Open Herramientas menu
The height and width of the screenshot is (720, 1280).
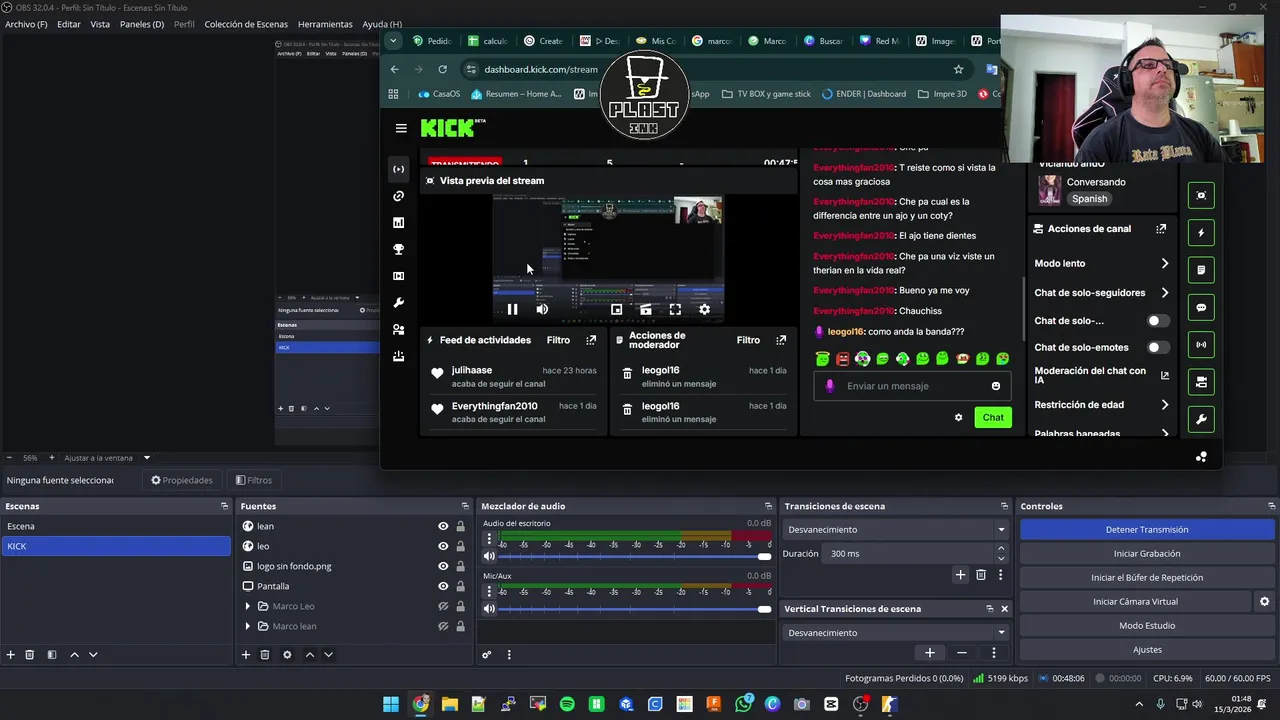pos(325,24)
